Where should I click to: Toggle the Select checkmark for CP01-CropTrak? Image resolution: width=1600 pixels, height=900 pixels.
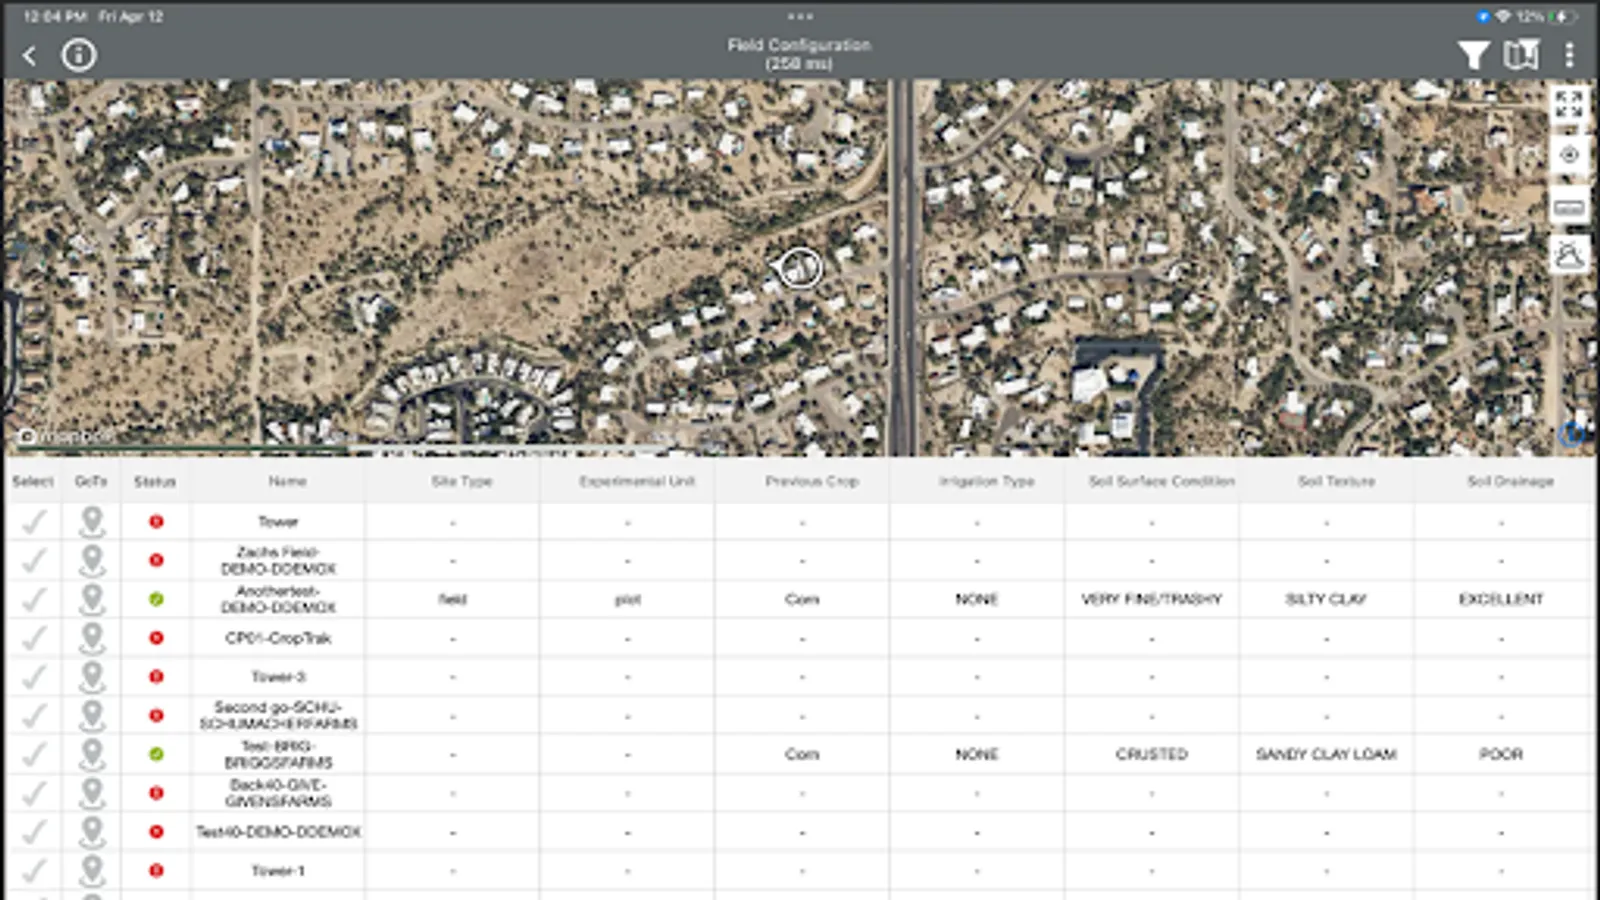35,638
